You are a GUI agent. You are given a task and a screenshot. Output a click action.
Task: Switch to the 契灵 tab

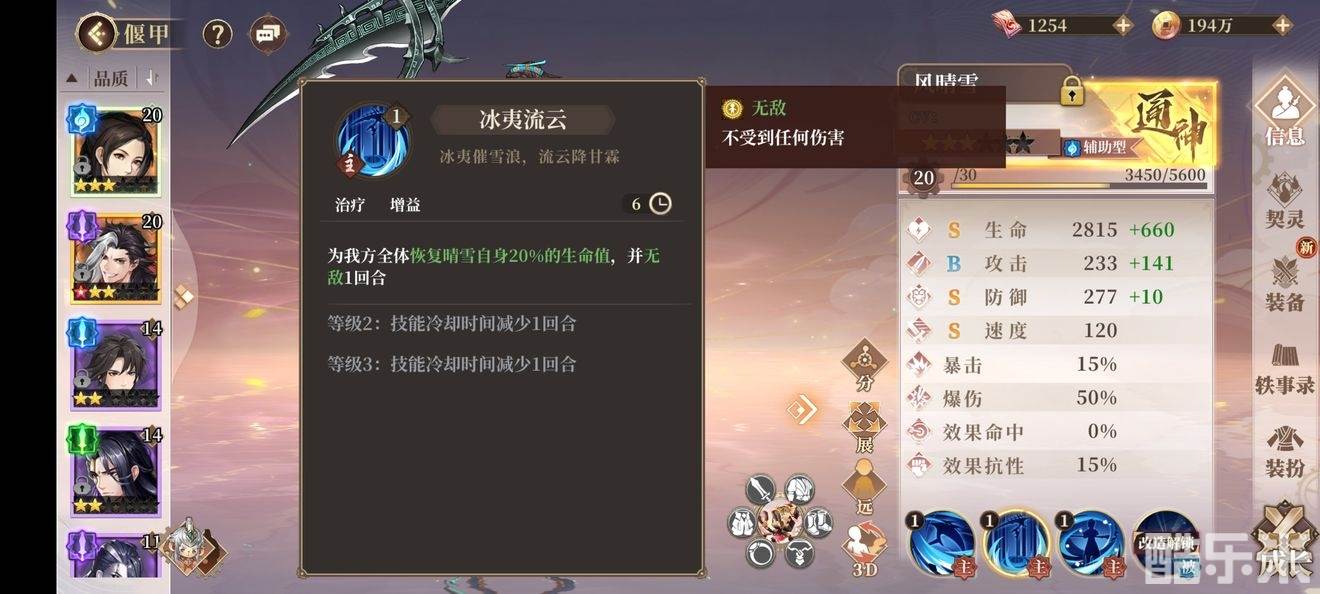[x=1284, y=201]
